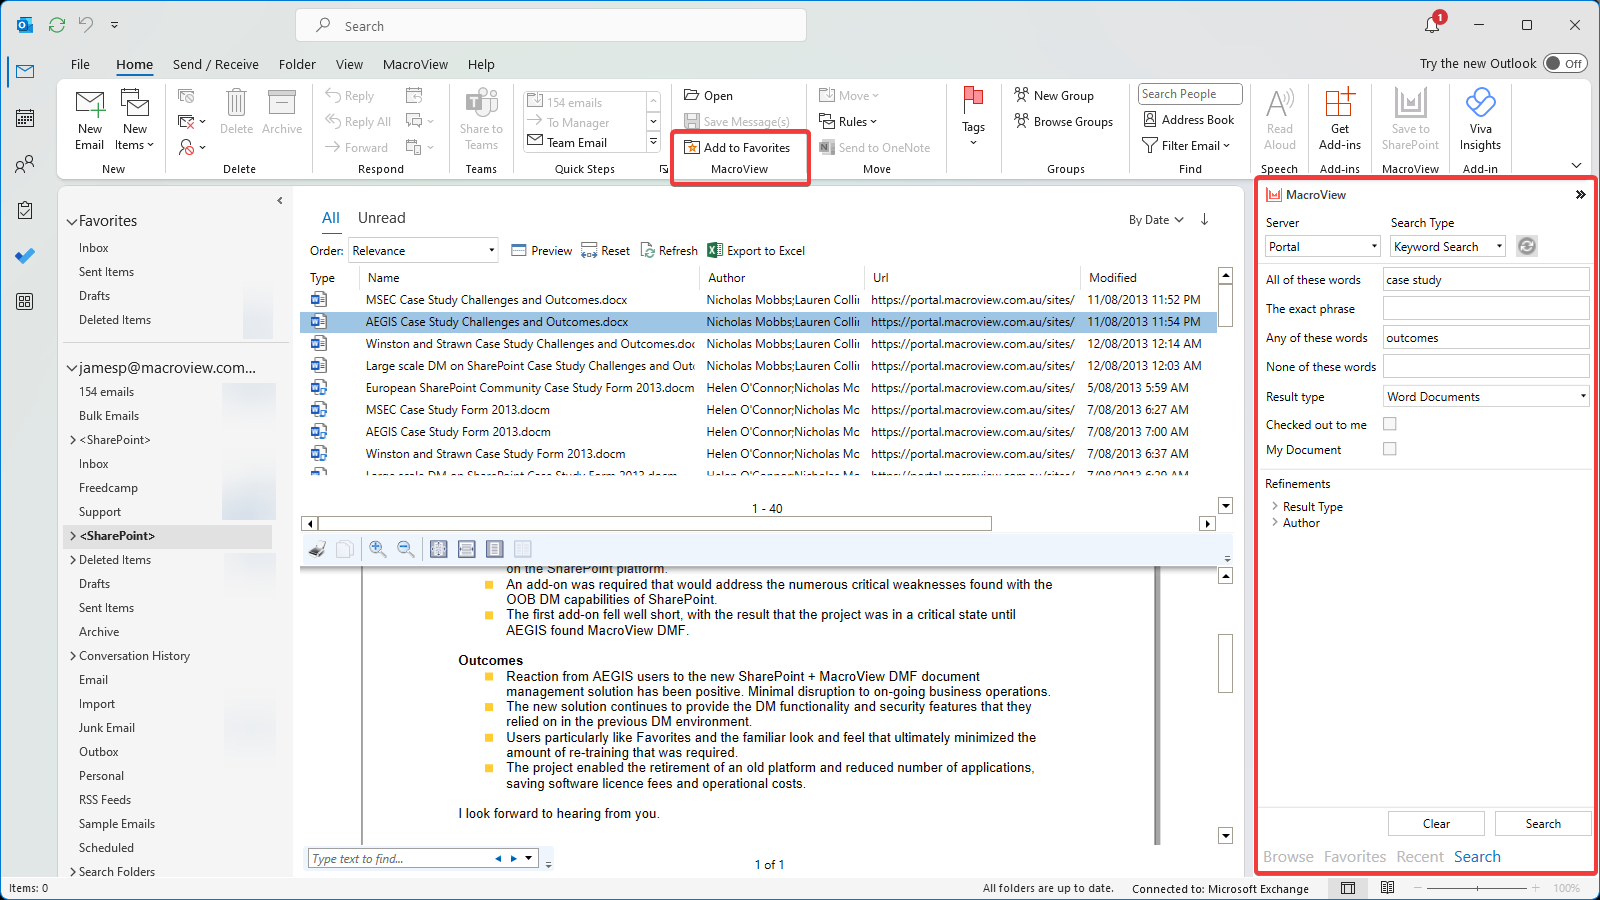Viewport: 1600px width, 900px height.
Task: Open Viva Insights
Action: (1480, 118)
